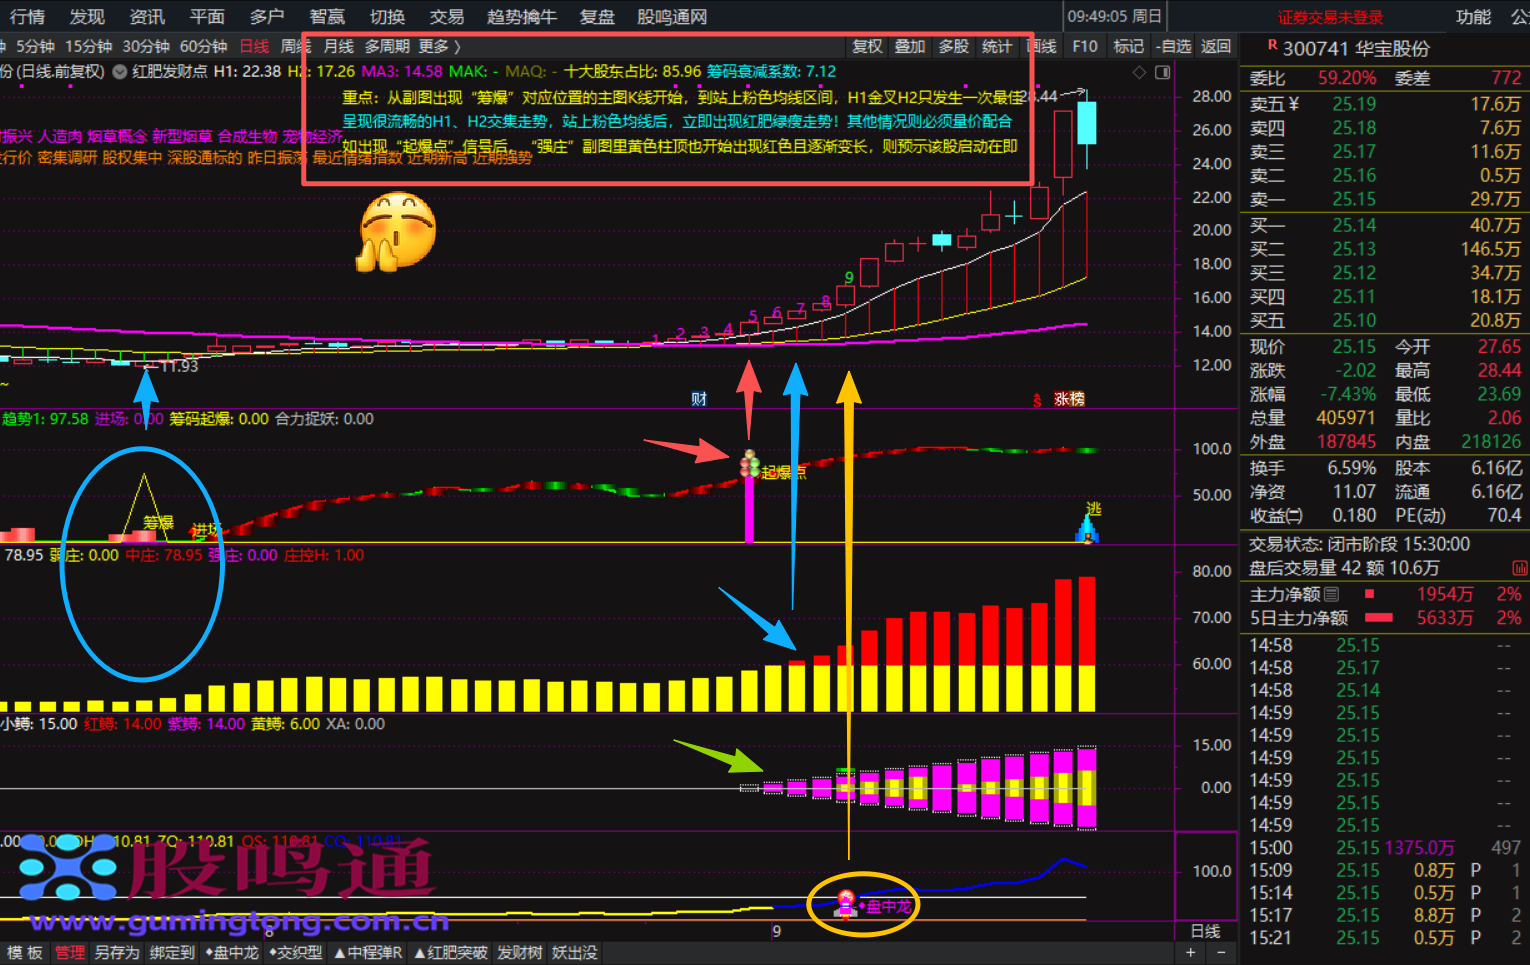Open the 趋势擒牛 menu
This screenshot has width=1530, height=965.
click(521, 17)
